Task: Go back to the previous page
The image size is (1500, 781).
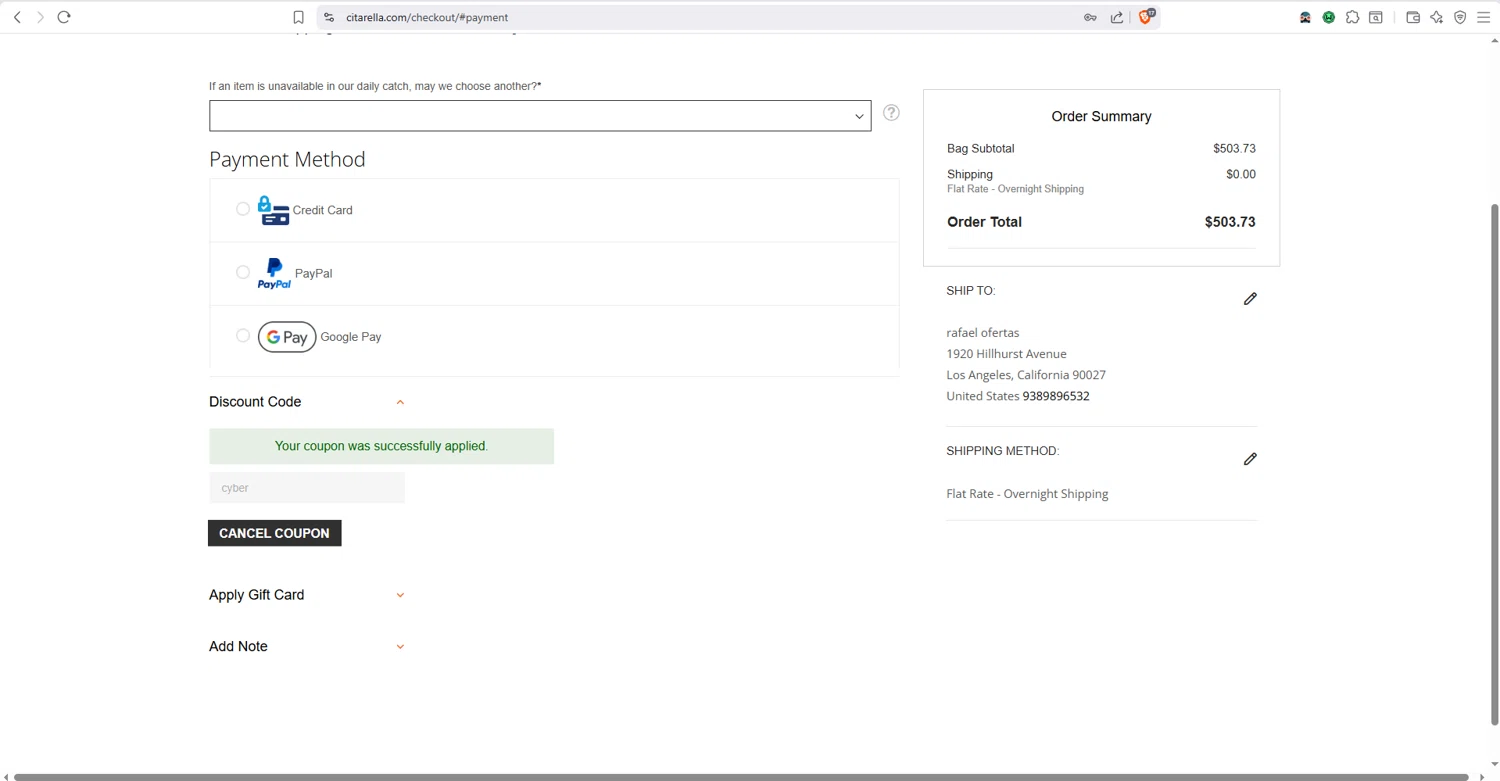Action: click(17, 17)
